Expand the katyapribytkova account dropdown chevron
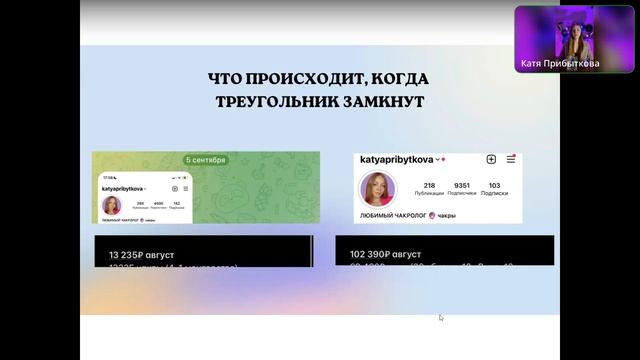The image size is (640, 360). pyautogui.click(x=437, y=160)
